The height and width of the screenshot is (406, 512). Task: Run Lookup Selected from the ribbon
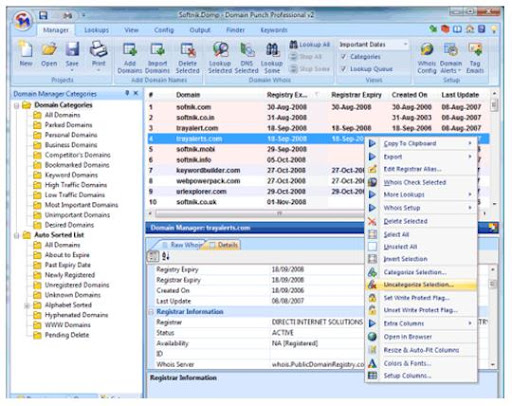click(220, 57)
